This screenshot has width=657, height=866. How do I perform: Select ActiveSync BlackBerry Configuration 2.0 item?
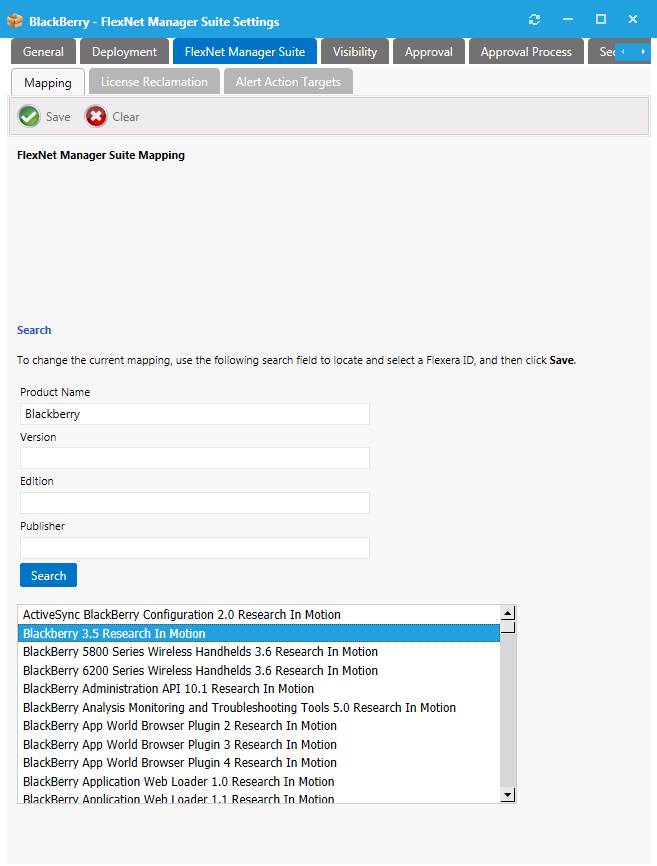pos(182,615)
